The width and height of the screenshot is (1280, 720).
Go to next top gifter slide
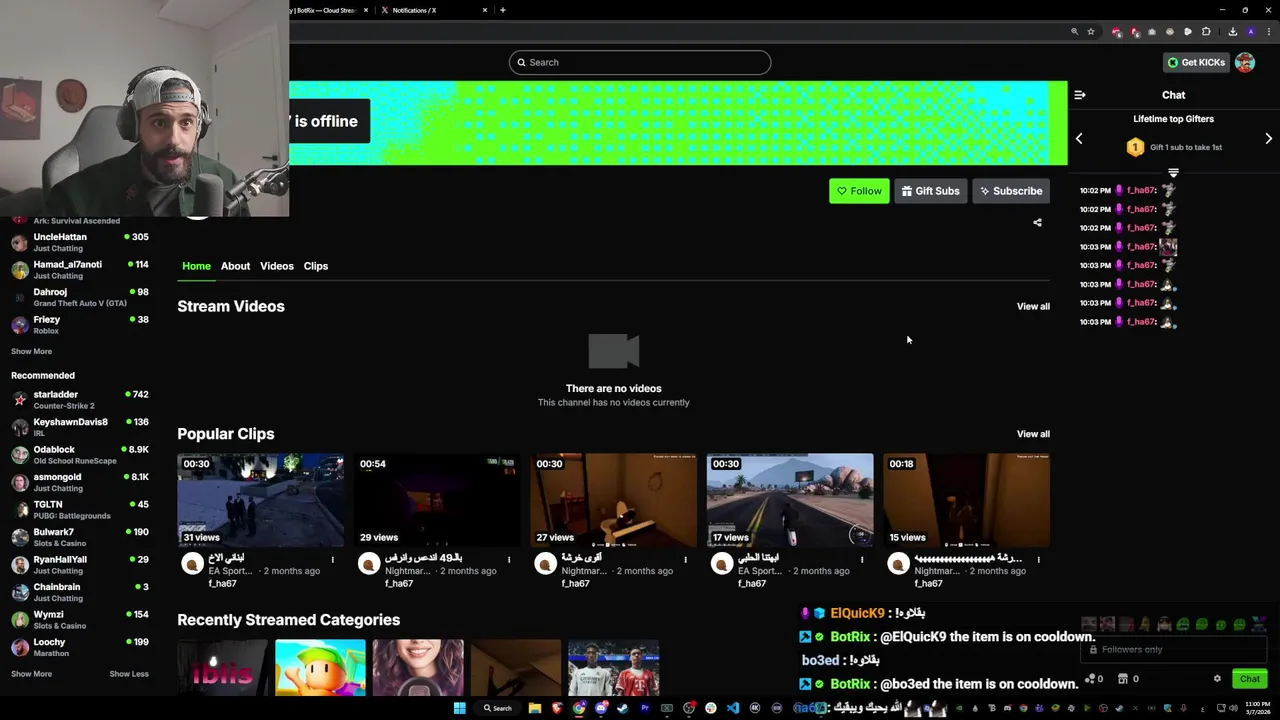click(x=1268, y=139)
